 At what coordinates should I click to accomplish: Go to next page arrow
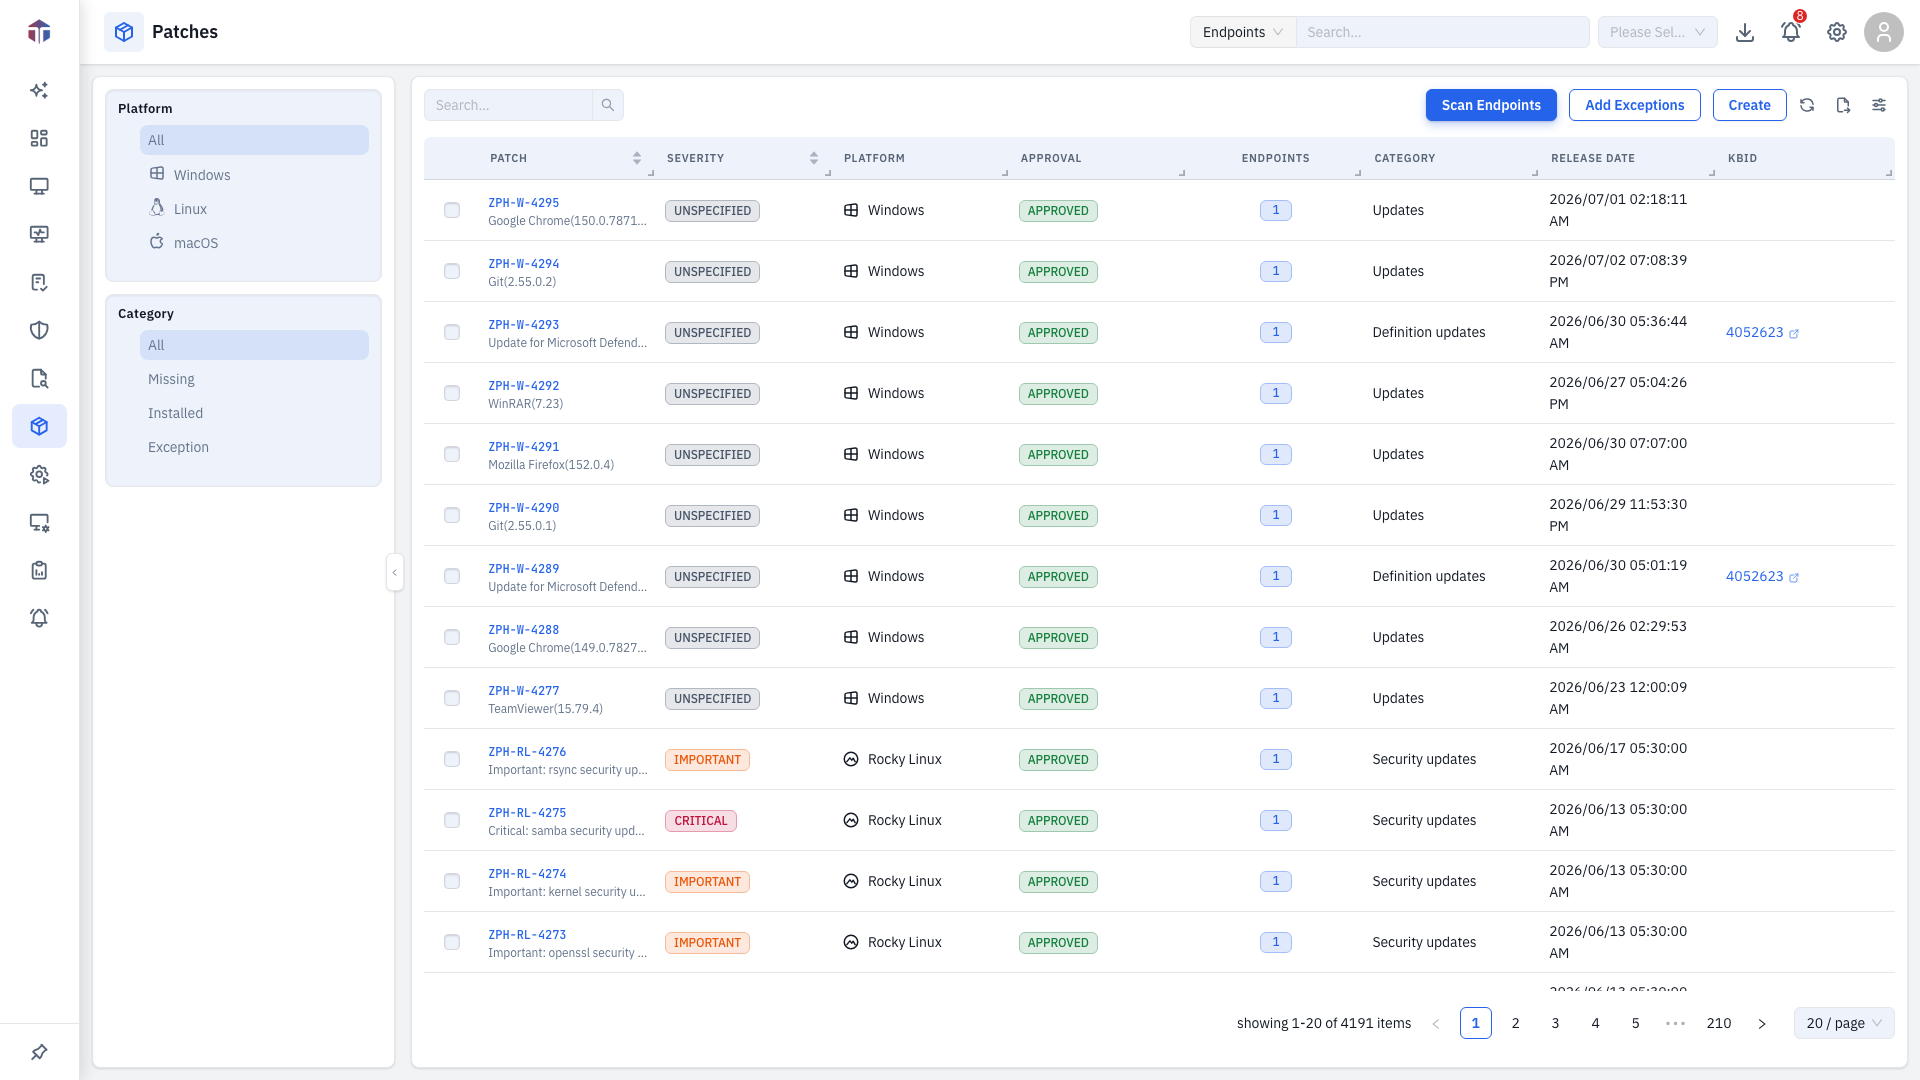point(1762,1023)
